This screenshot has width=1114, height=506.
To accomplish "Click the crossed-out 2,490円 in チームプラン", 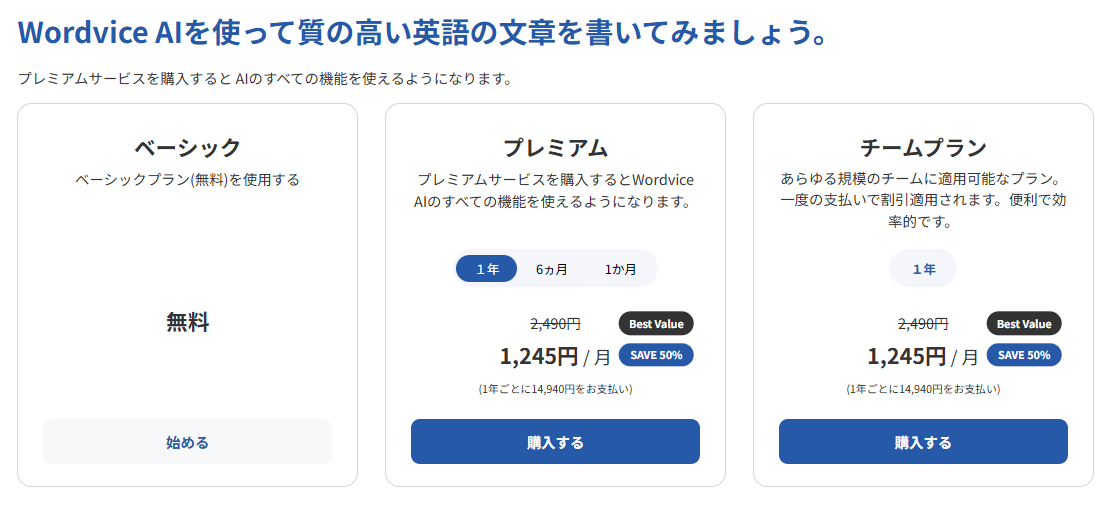I will (x=923, y=324).
